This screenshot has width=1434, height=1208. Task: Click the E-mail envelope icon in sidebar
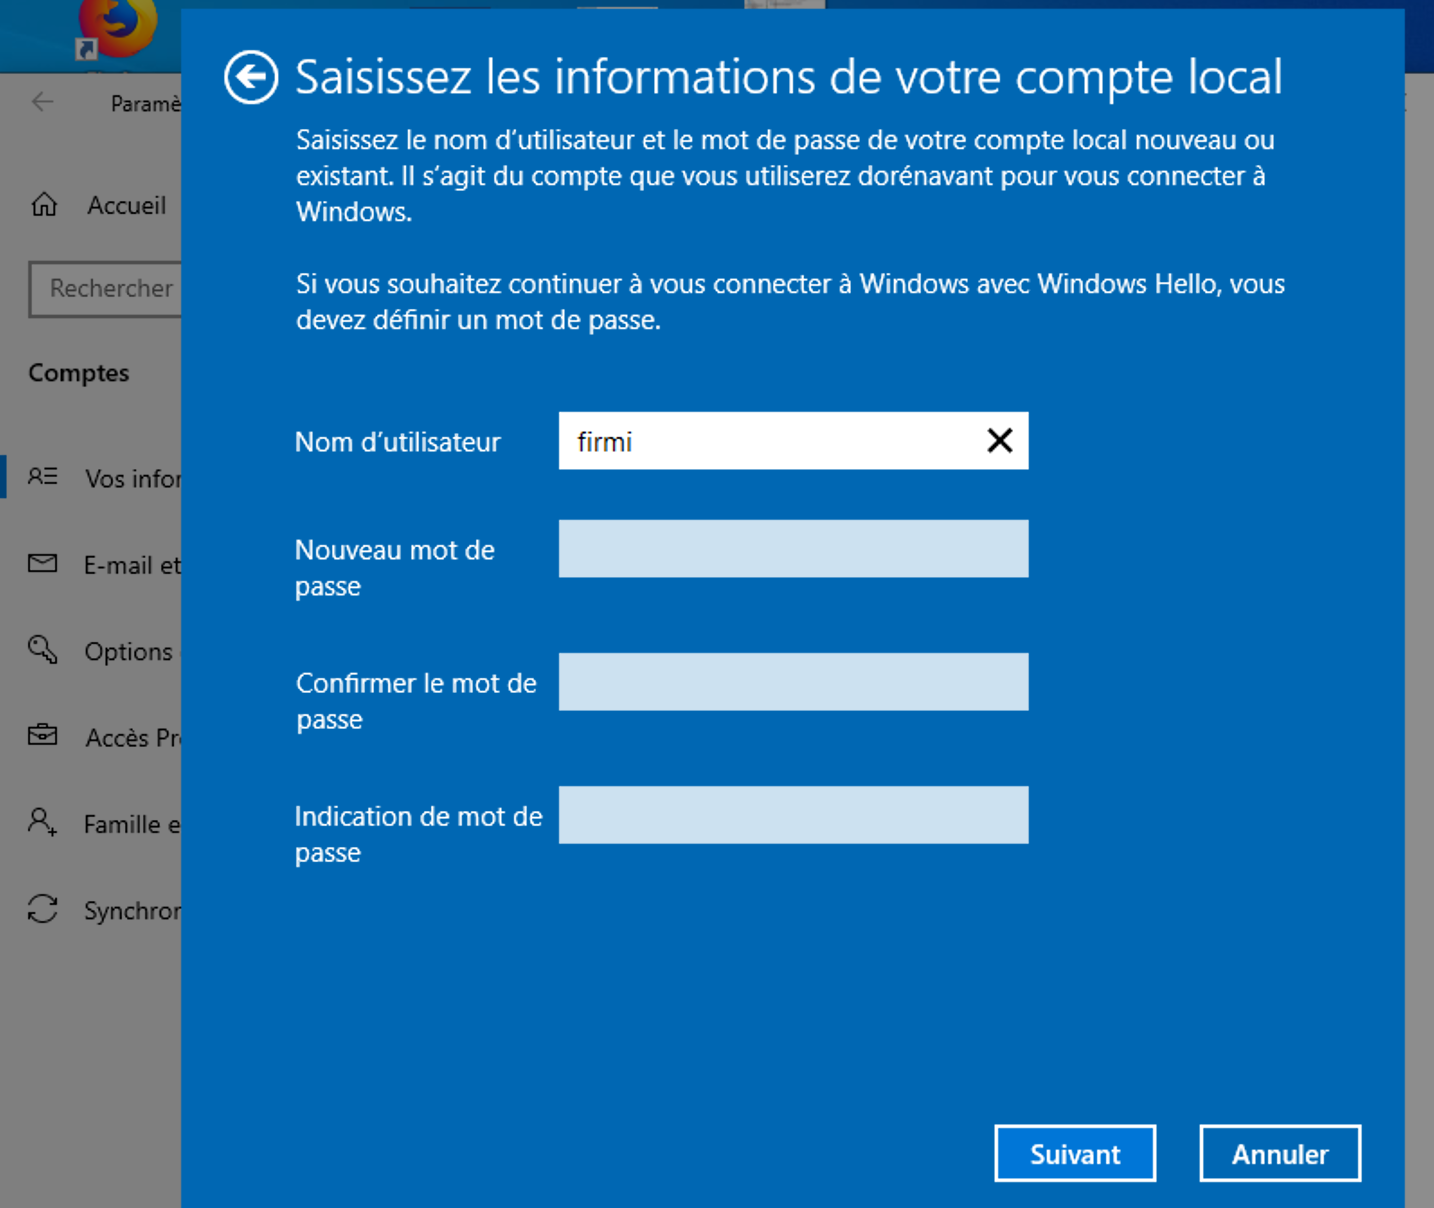[42, 564]
